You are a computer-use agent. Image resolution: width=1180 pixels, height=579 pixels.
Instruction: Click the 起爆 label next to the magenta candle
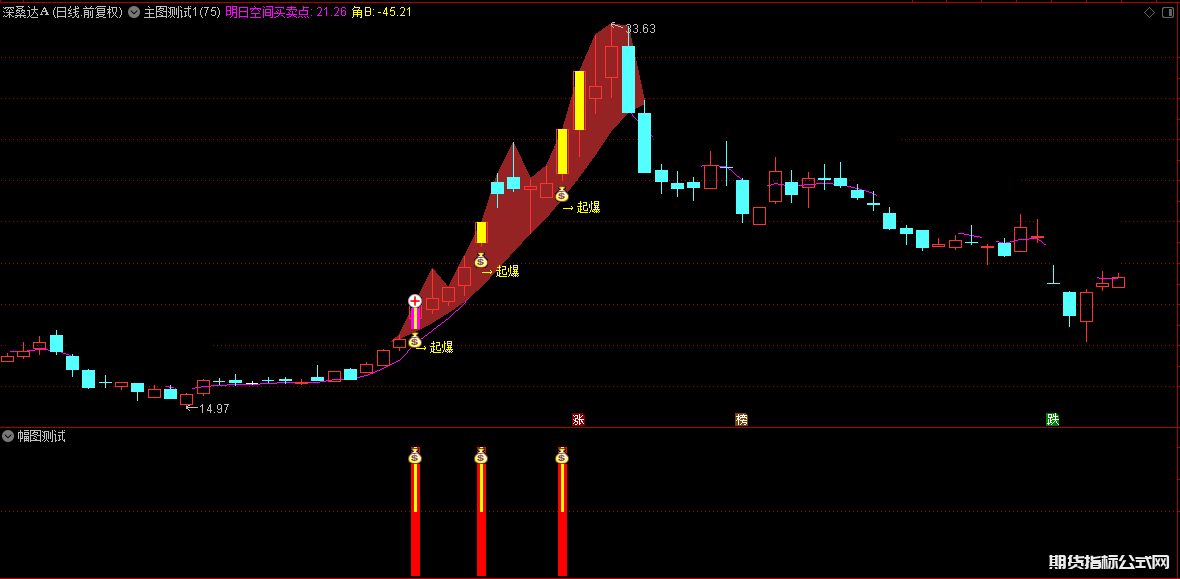[441, 347]
